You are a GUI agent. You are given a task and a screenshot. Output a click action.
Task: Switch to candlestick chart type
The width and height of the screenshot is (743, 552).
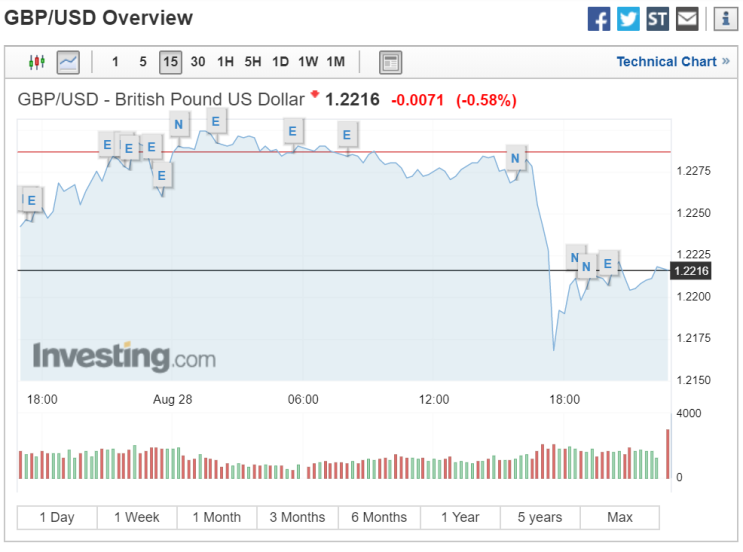click(37, 62)
